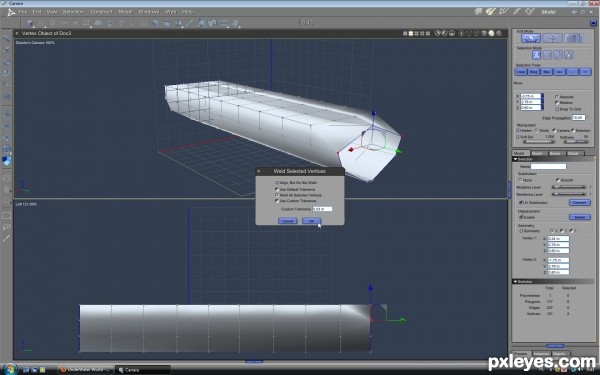Select Weld All Selected Vertices option
This screenshot has height=375, width=600.
[x=277, y=195]
